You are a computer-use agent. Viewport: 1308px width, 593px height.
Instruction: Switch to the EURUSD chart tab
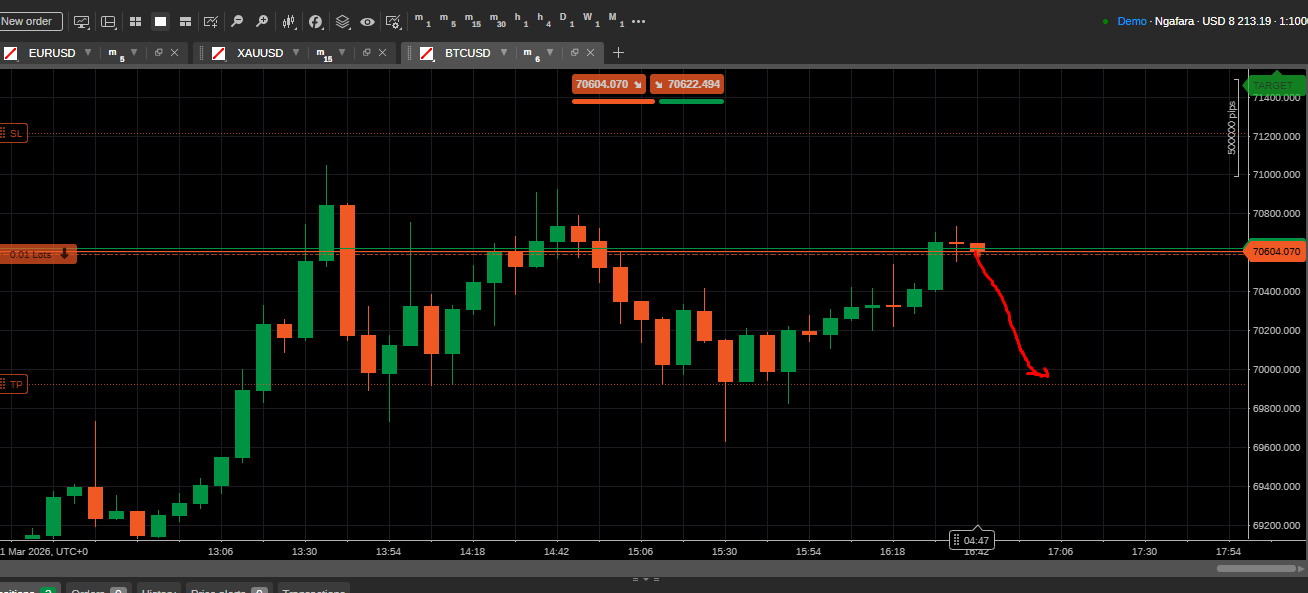point(50,53)
